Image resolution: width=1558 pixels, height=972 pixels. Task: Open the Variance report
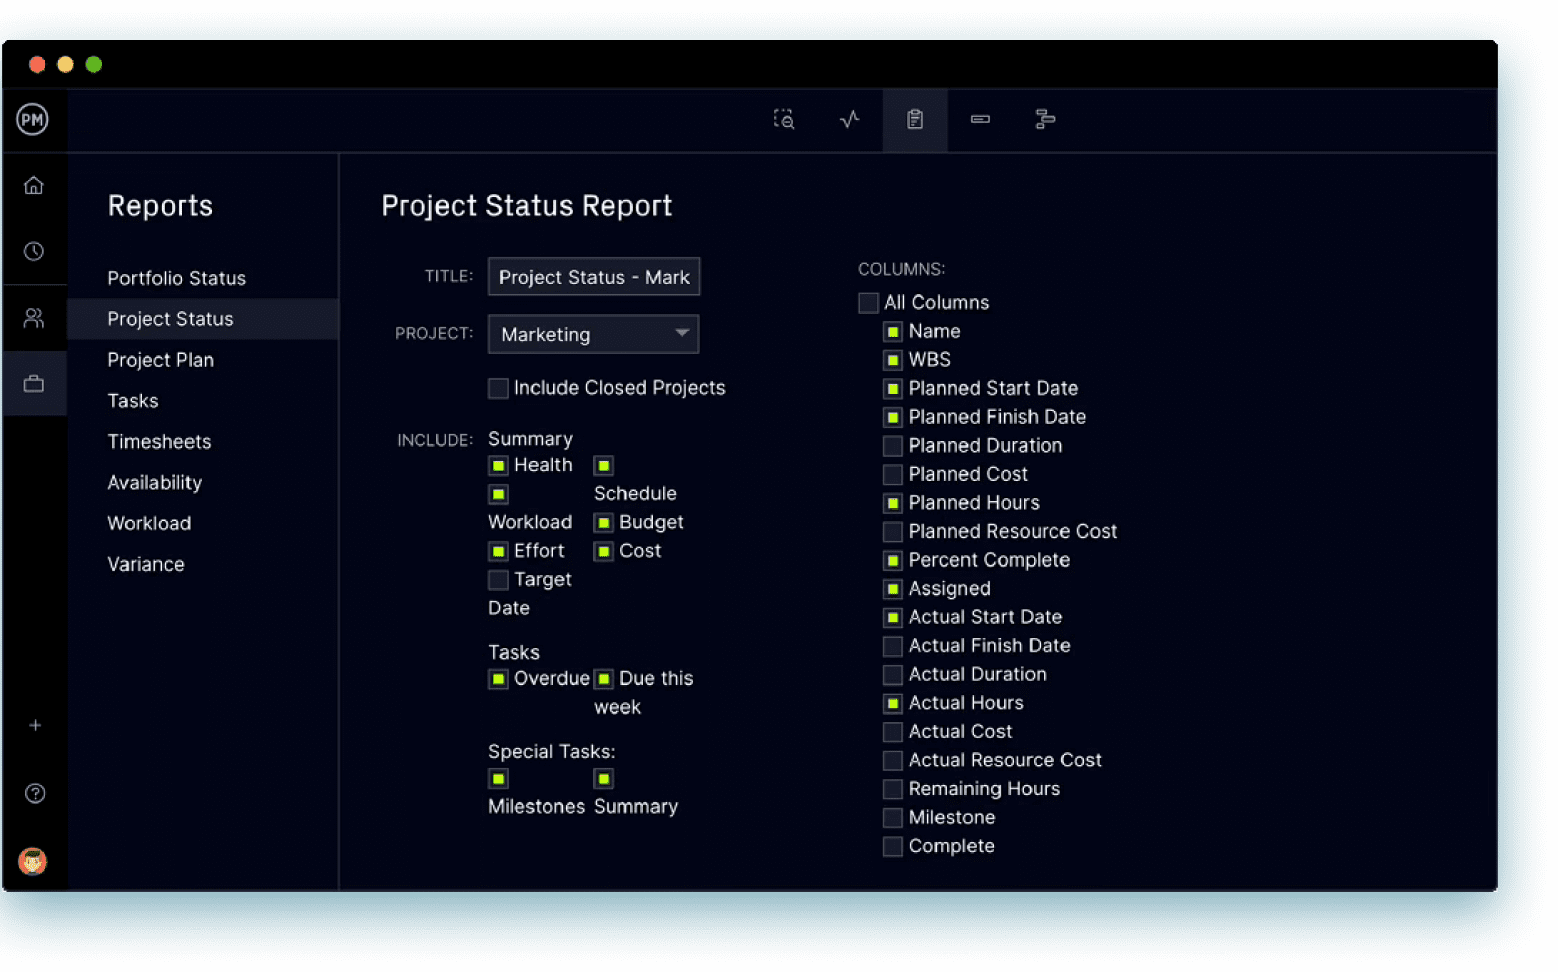tap(146, 564)
